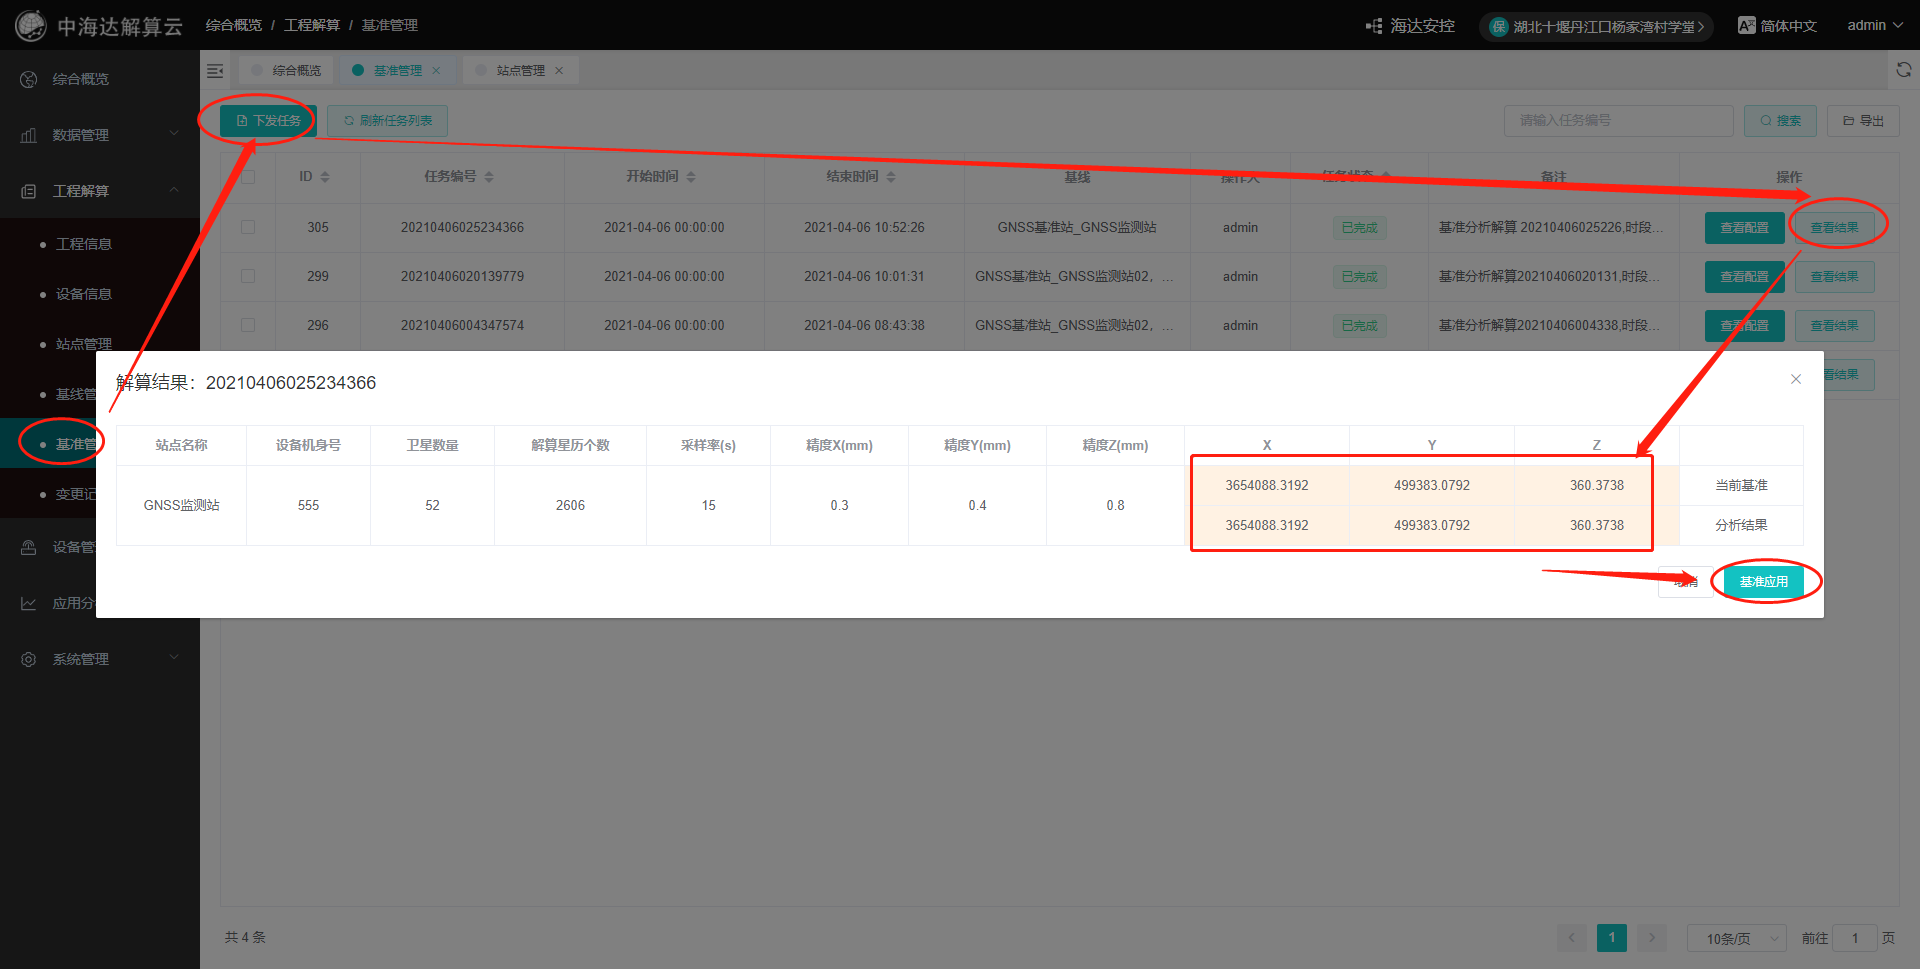The image size is (1920, 969).
Task: Close the 基准管理 tab via its X
Action: coord(436,71)
